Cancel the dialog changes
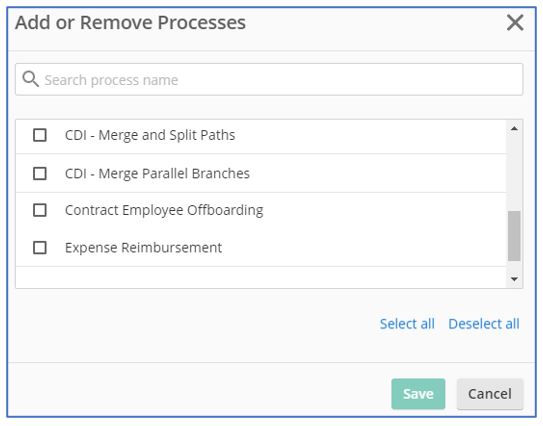This screenshot has height=426, width=543. (x=490, y=394)
